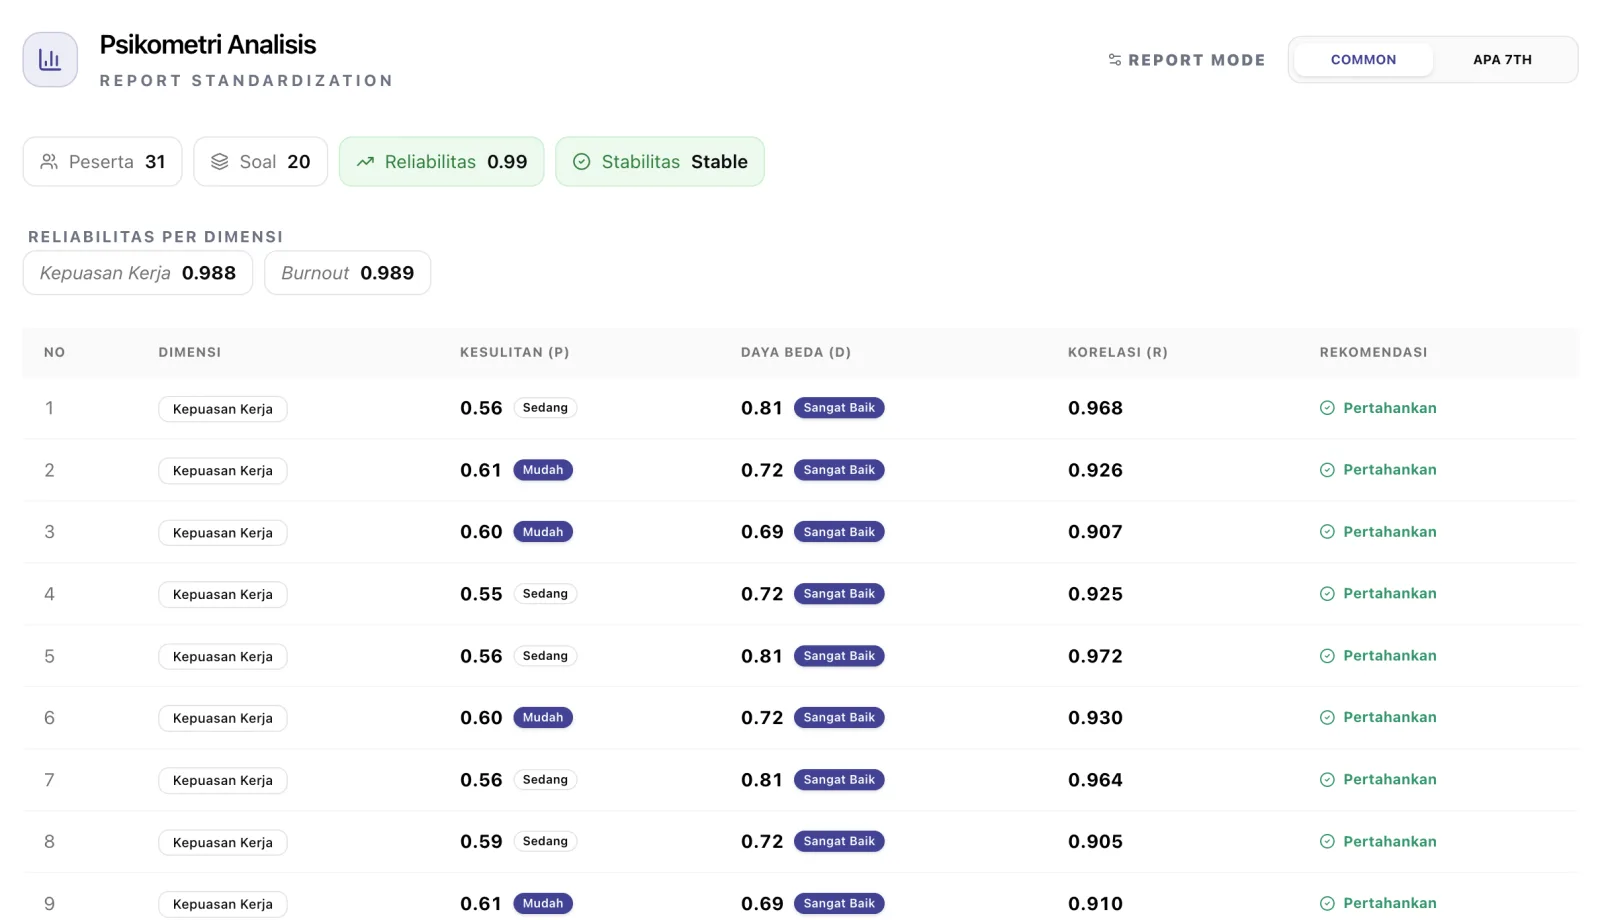Switch report mode to APA 7TH
This screenshot has height=920, width=1600.
(1502, 60)
